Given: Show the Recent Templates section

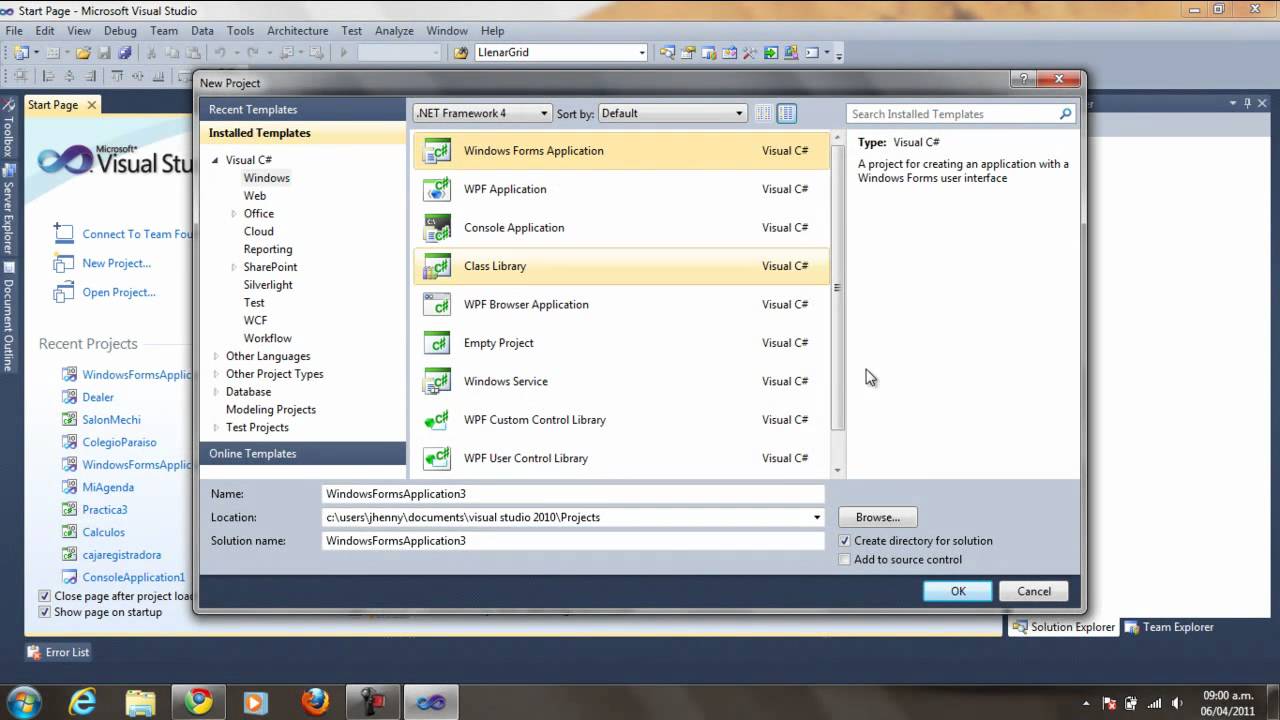Looking at the screenshot, I should coord(303,110).
